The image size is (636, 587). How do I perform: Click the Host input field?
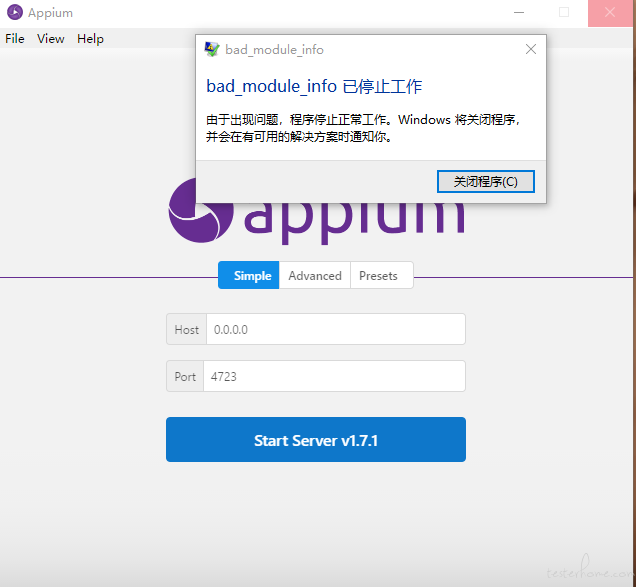(x=336, y=329)
